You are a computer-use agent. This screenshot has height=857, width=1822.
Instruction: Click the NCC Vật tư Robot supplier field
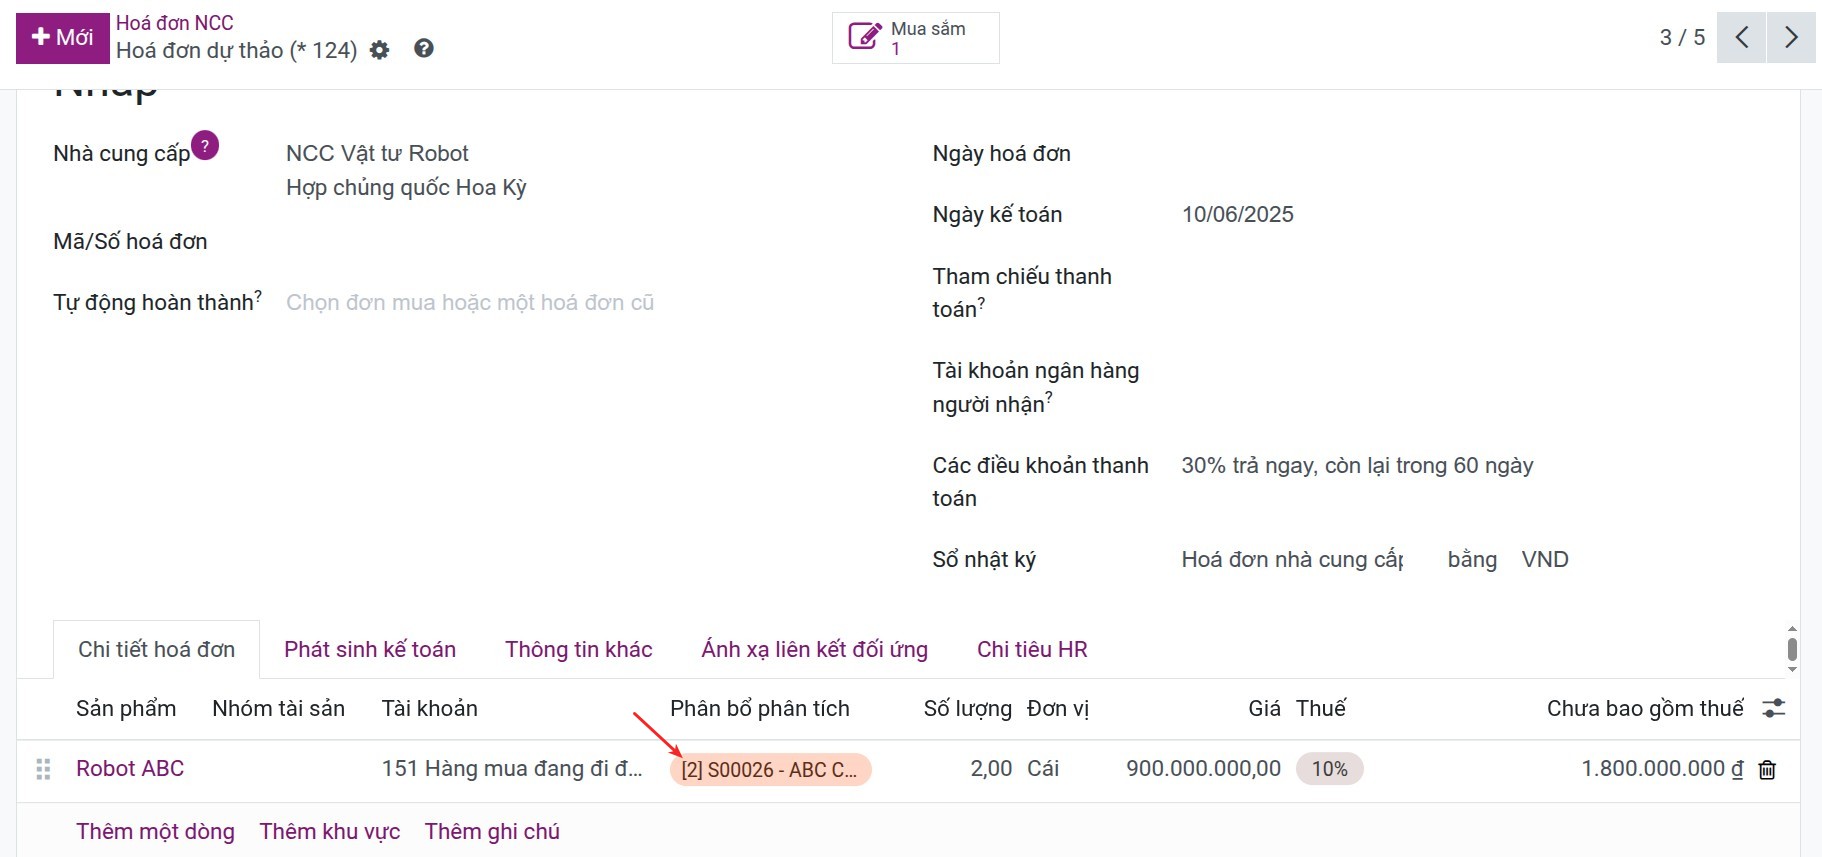[x=377, y=153]
